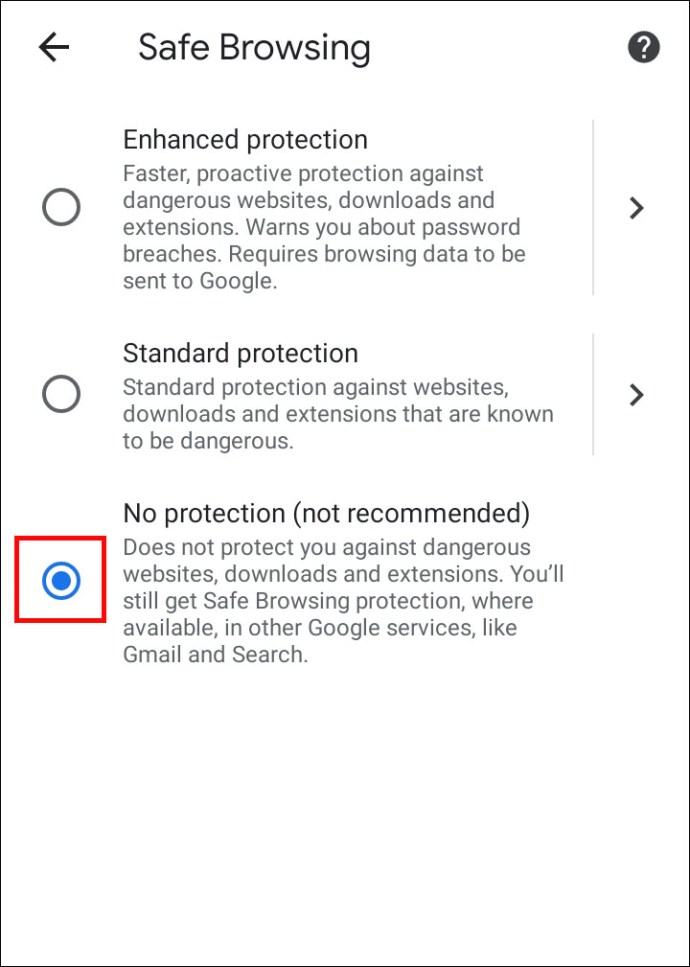Tap the "Enhanced protection" heading

[245, 139]
